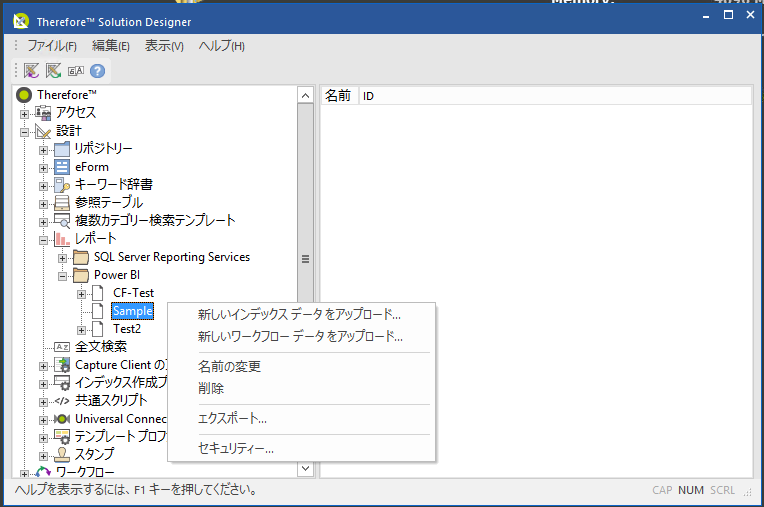Viewport: 764px width, 507px height.
Task: Click the ワークフロー arrows icon
Action: pos(43,472)
